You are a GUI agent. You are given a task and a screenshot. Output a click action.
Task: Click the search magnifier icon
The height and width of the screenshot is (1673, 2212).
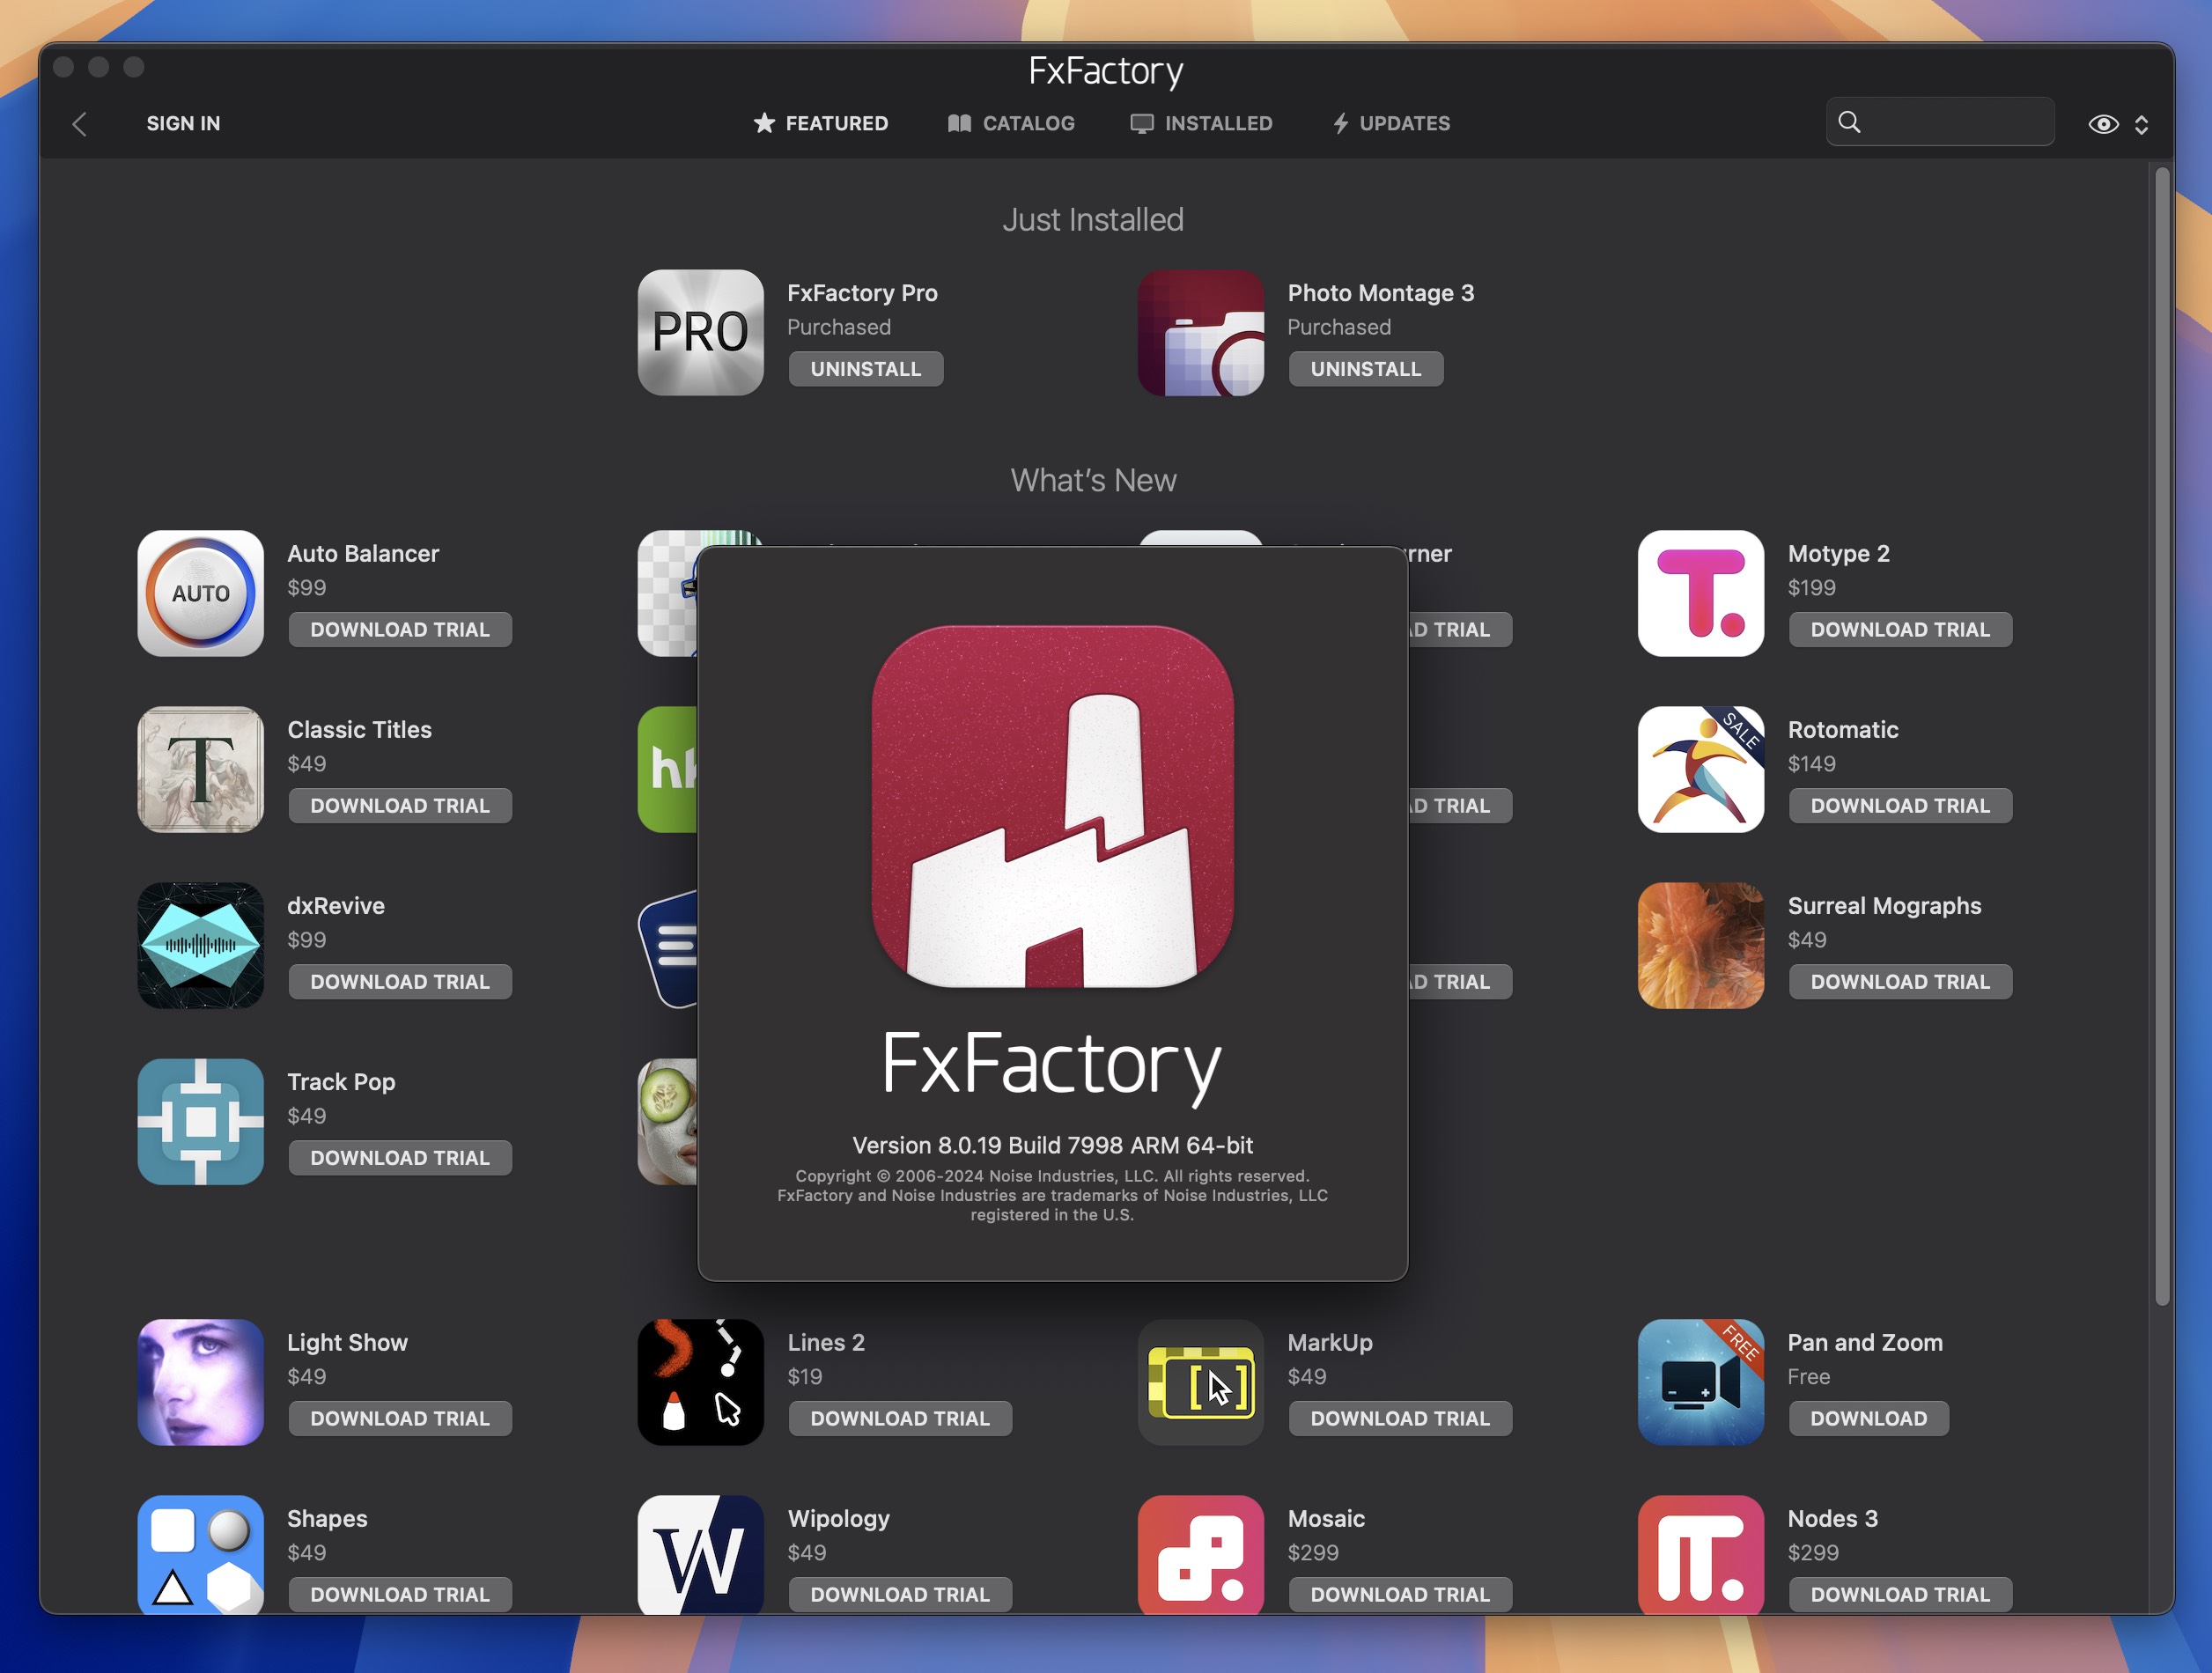tap(1849, 122)
